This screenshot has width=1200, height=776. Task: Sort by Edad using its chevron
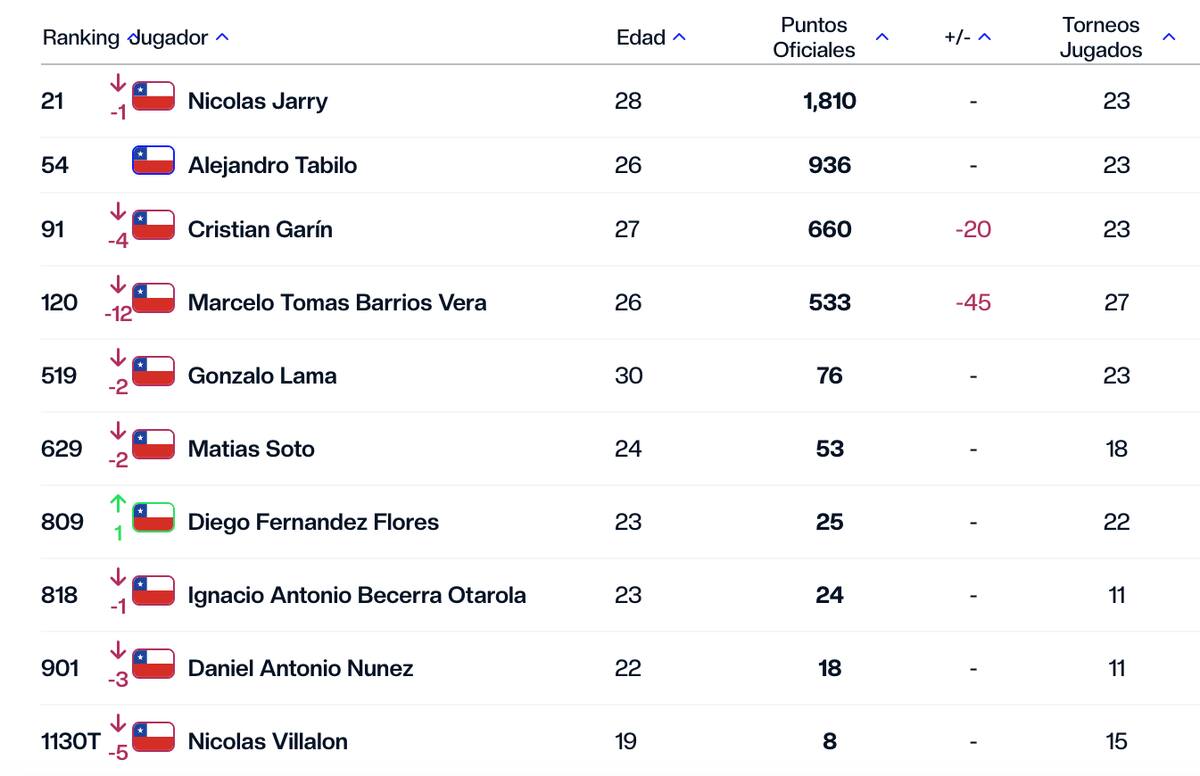click(x=680, y=38)
